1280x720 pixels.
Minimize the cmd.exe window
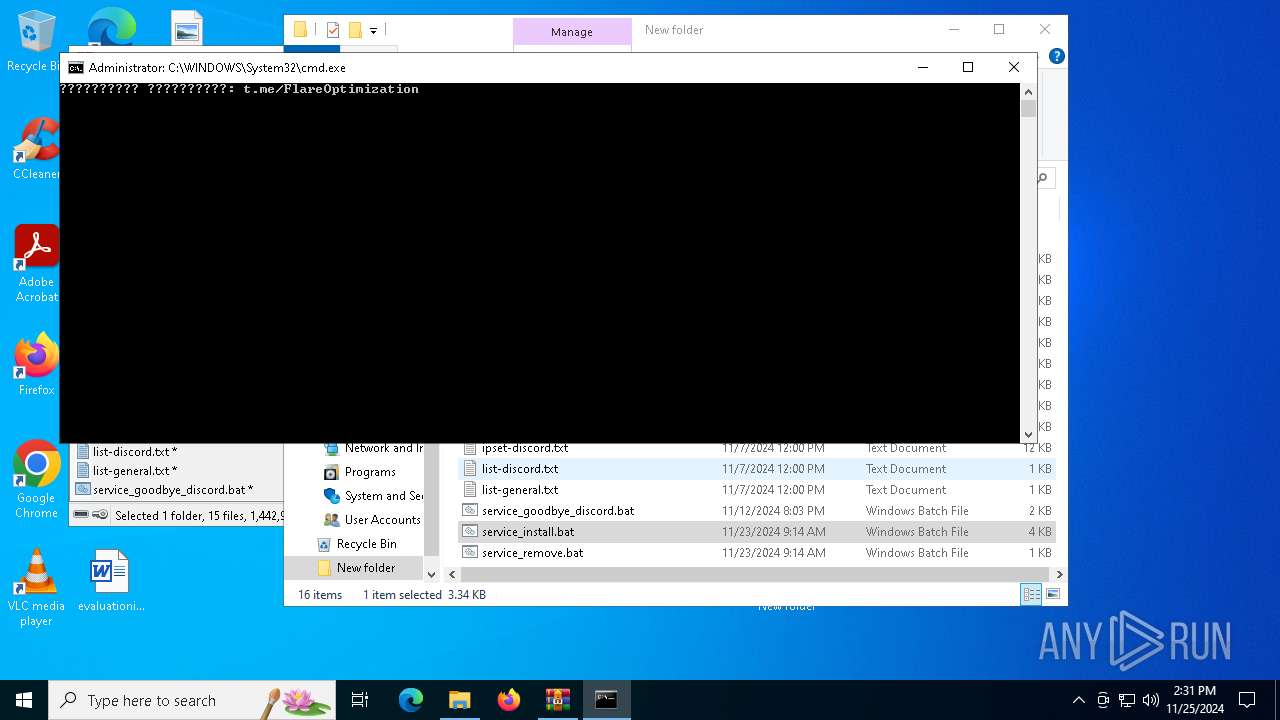click(x=922, y=67)
